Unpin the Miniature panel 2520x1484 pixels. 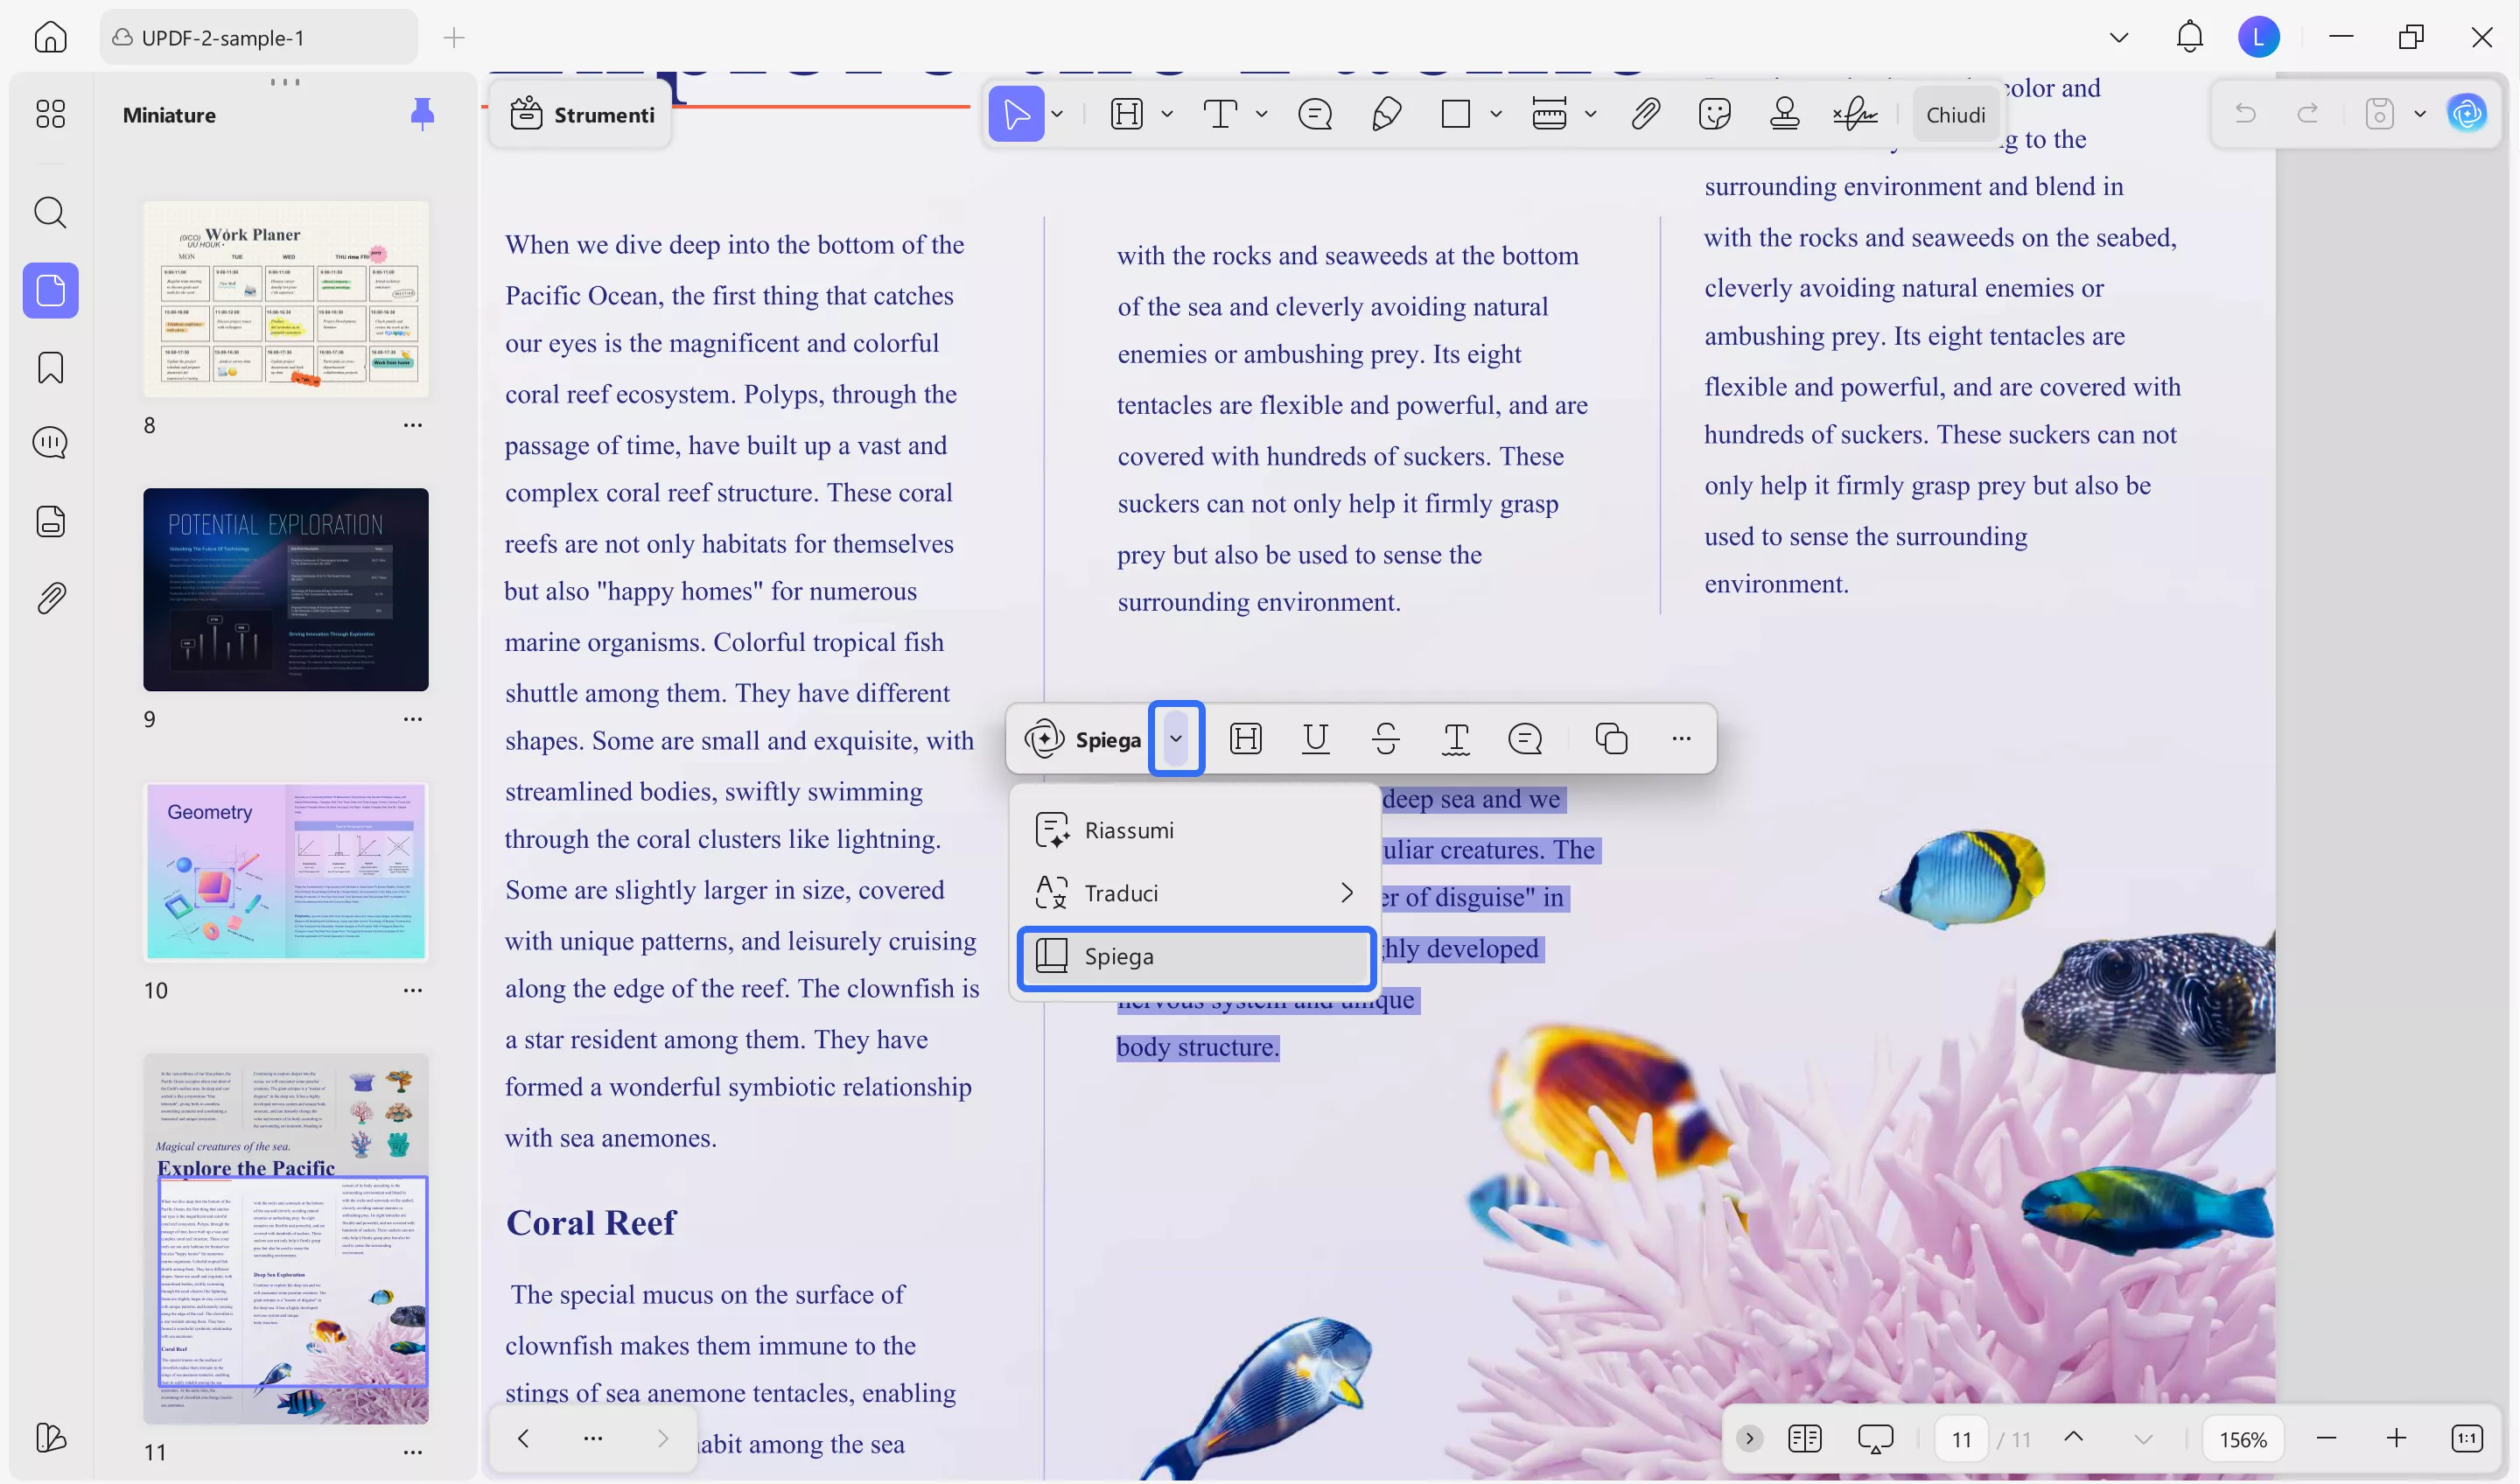tap(423, 114)
